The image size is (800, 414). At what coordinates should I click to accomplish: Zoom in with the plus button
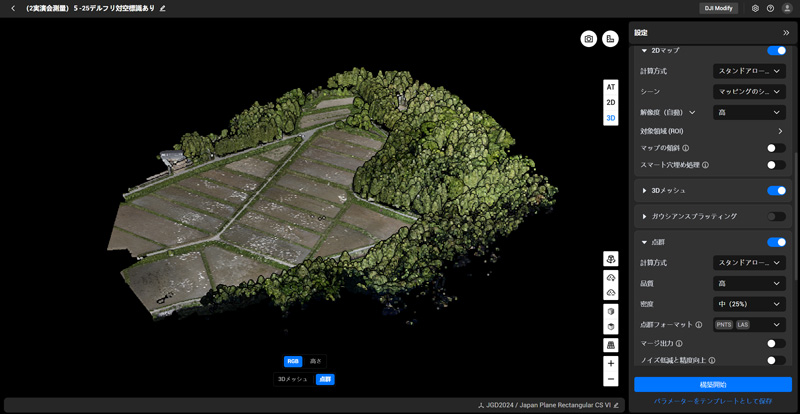pos(610,364)
